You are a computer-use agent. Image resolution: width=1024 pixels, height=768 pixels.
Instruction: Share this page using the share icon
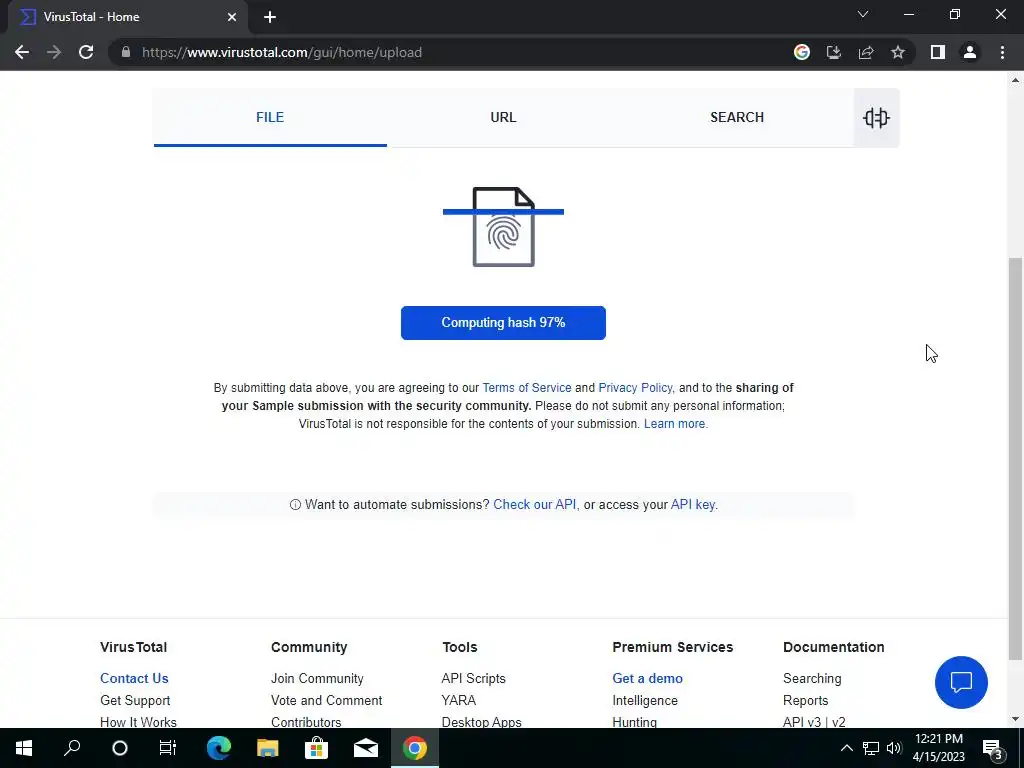pyautogui.click(x=866, y=52)
